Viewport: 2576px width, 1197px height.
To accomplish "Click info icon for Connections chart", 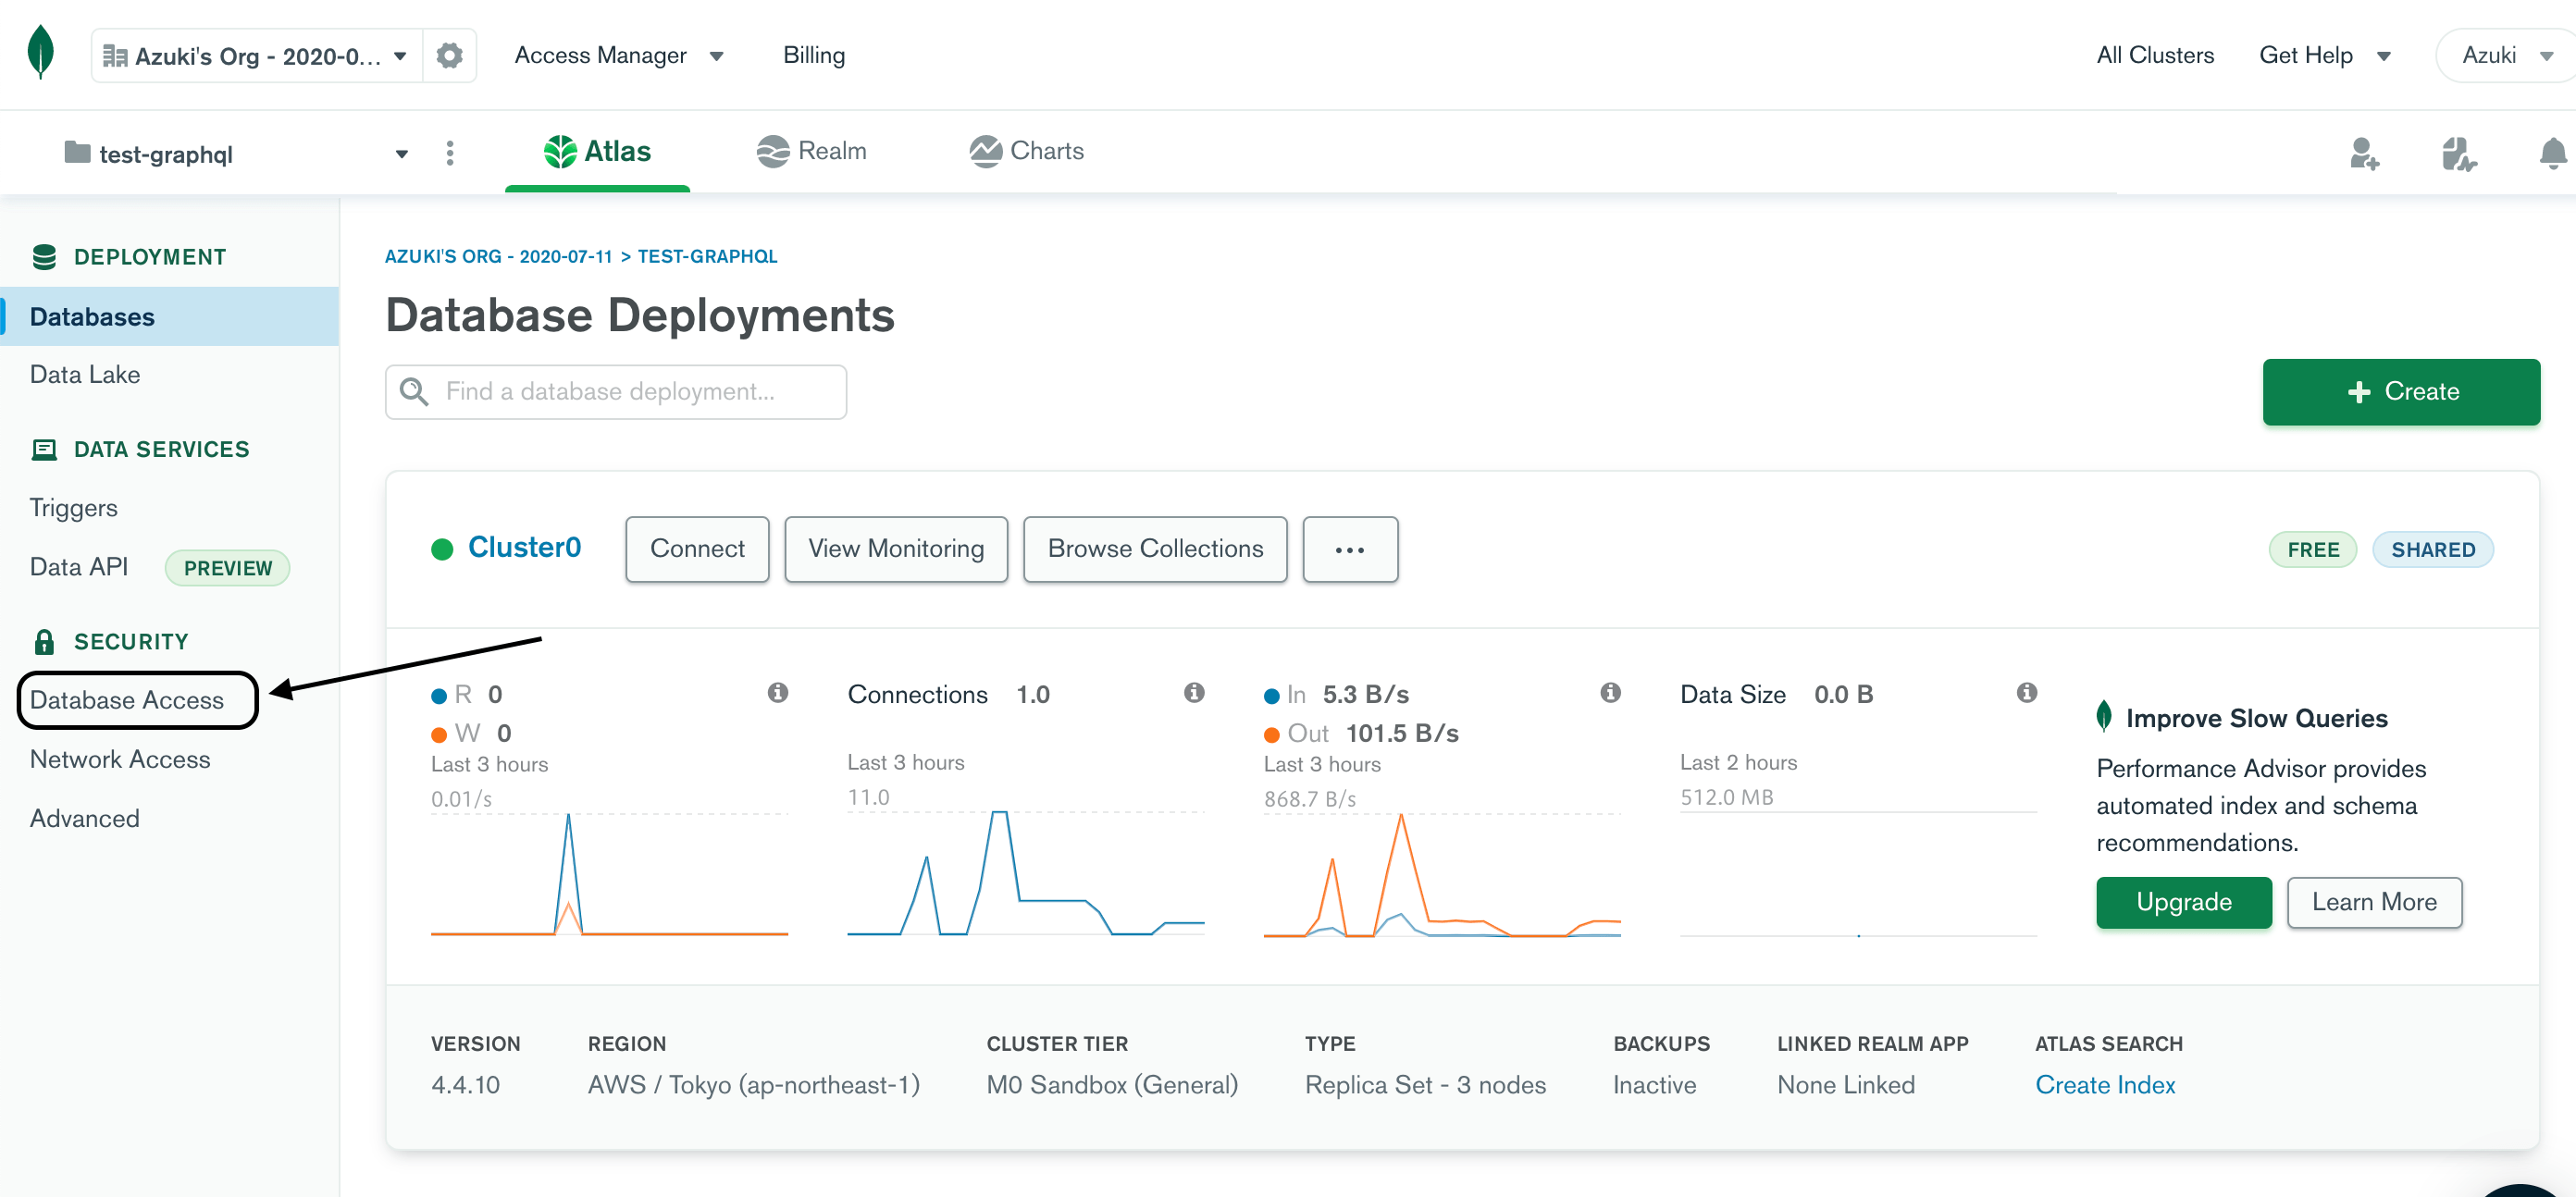I will (x=1194, y=692).
